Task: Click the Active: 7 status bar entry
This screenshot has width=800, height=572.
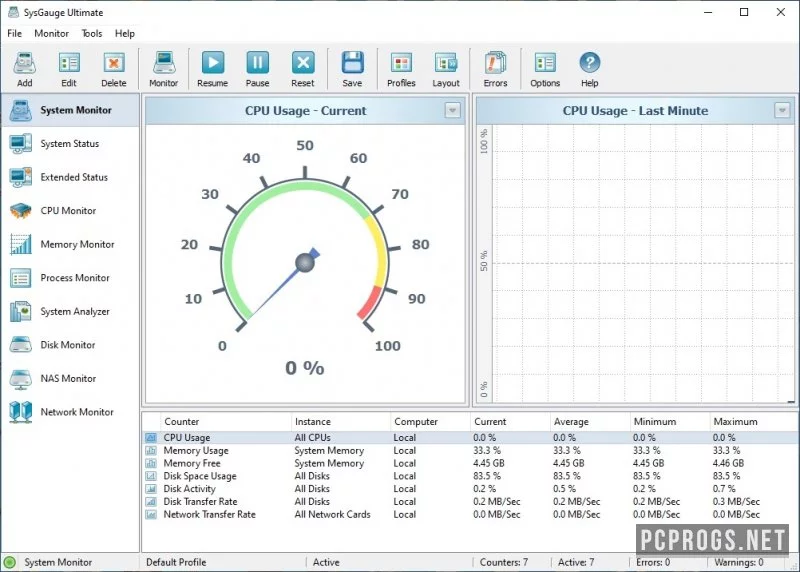Action: point(576,562)
